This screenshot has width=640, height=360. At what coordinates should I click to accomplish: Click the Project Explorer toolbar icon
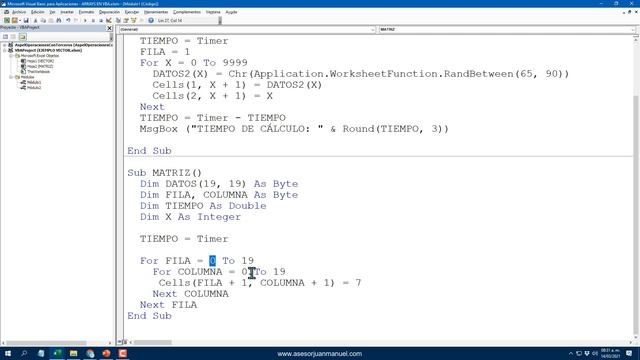[118, 20]
